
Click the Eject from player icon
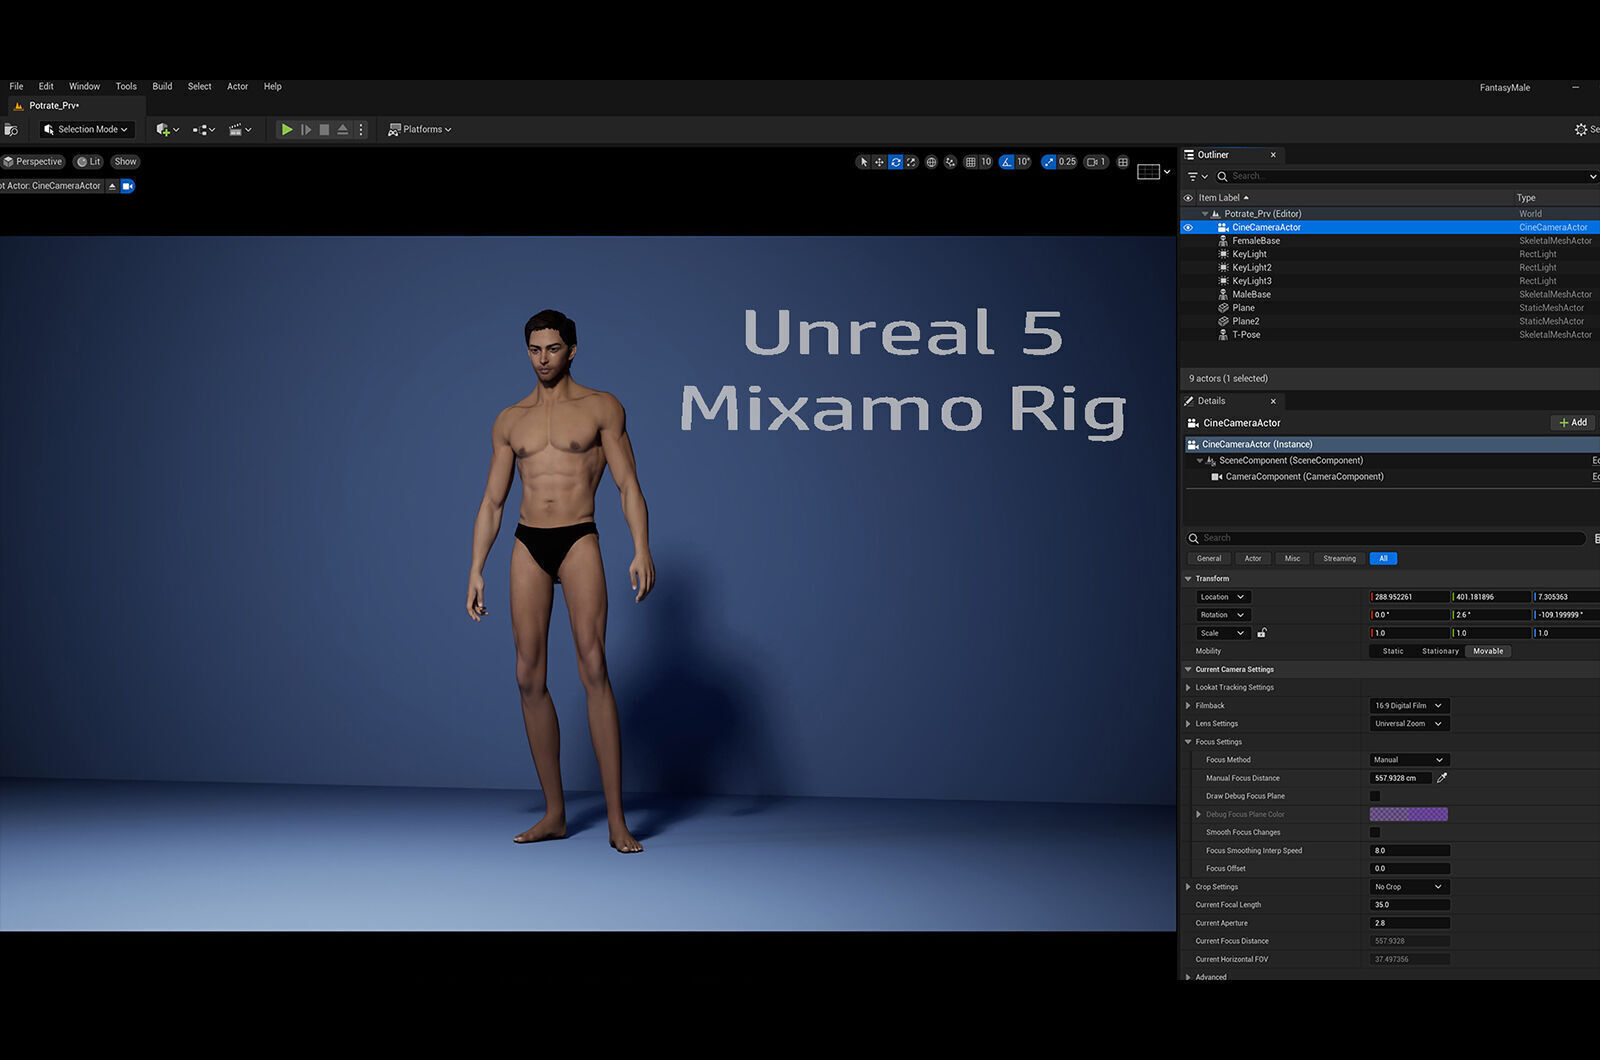343,129
